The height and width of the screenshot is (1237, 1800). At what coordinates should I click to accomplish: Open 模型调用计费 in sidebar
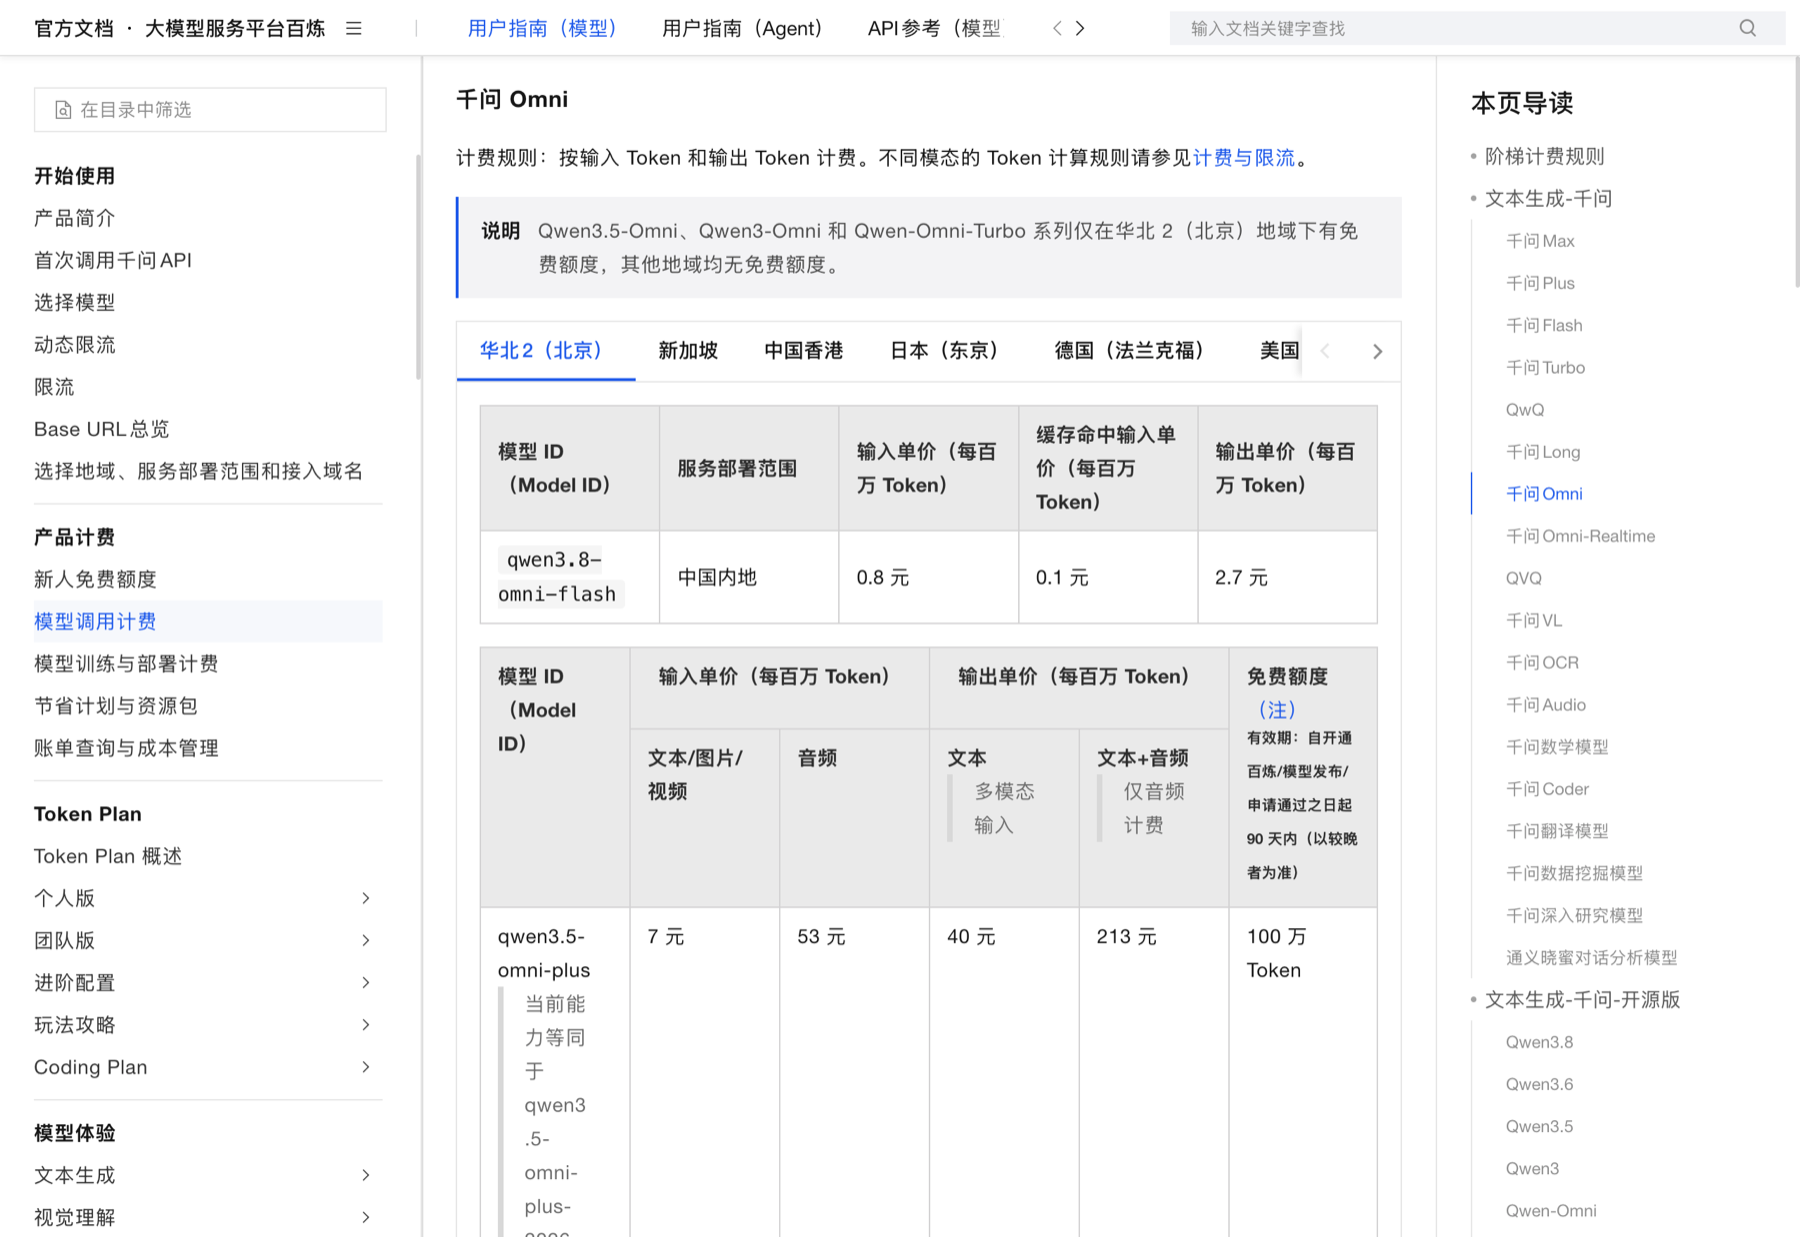208,621
